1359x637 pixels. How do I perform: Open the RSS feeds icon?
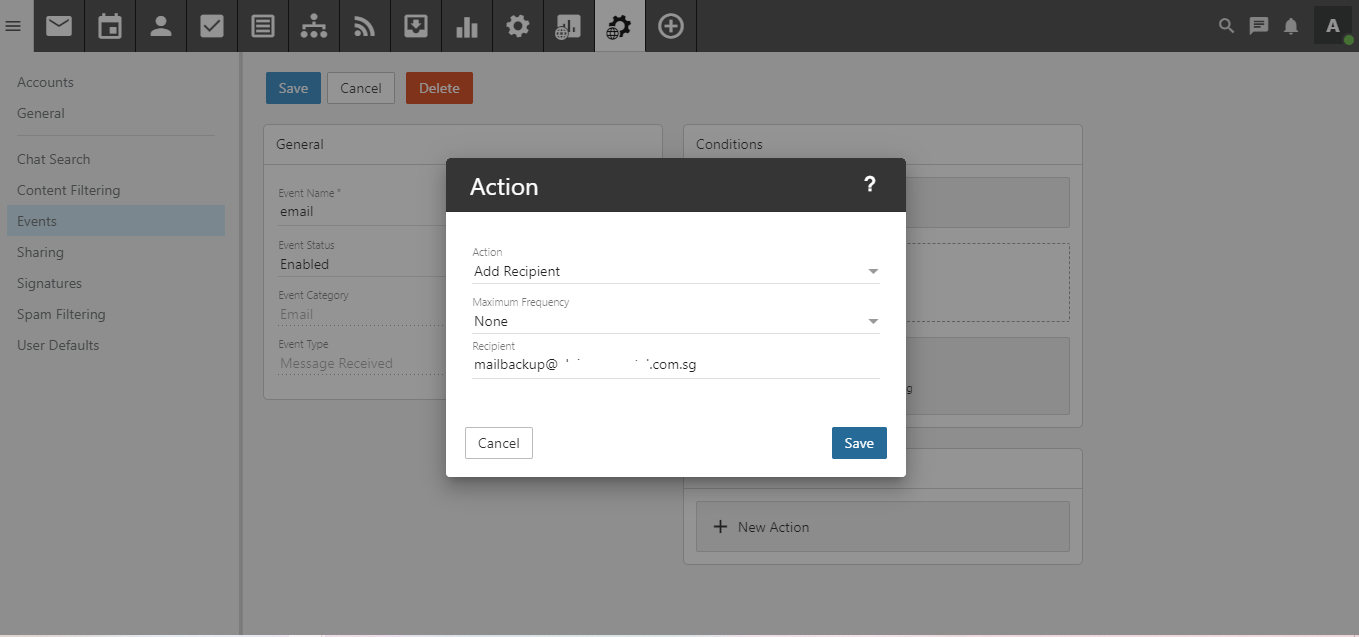[365, 26]
